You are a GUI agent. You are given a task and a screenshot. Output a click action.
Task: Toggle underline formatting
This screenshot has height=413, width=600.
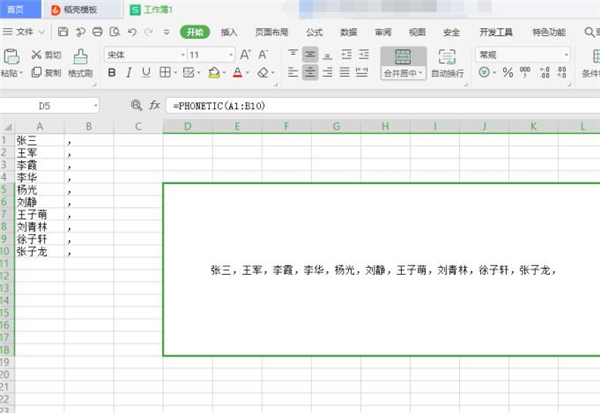[147, 73]
